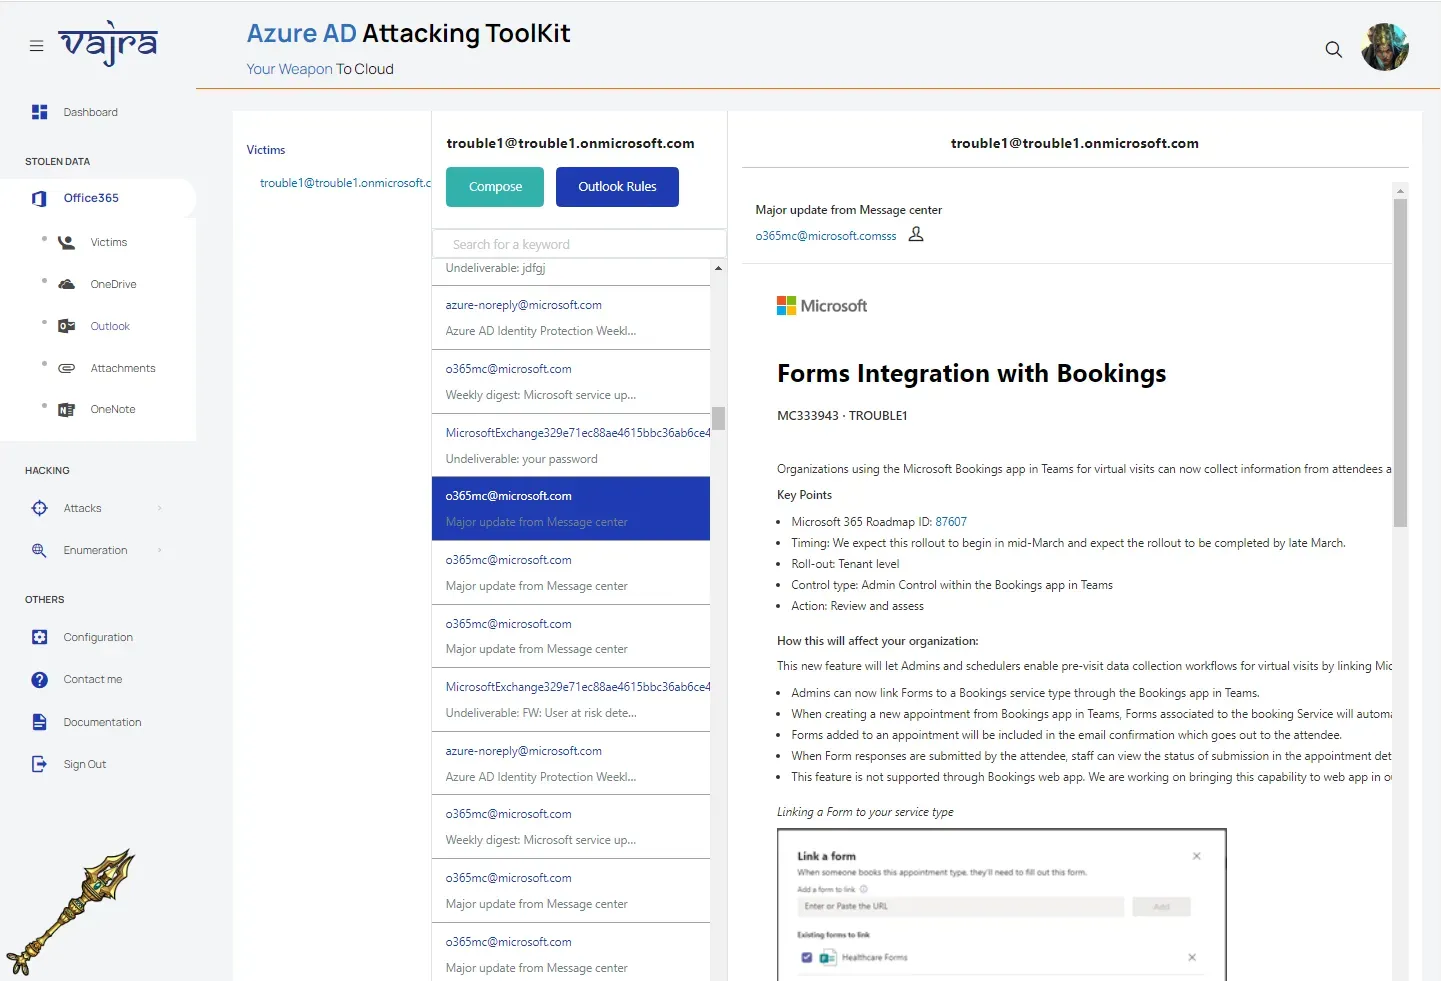Screen dimensions: 1441x981
Task: Select victim trouble1@trouble1.onmicrosoft.com in Victims list
Action: tap(345, 183)
